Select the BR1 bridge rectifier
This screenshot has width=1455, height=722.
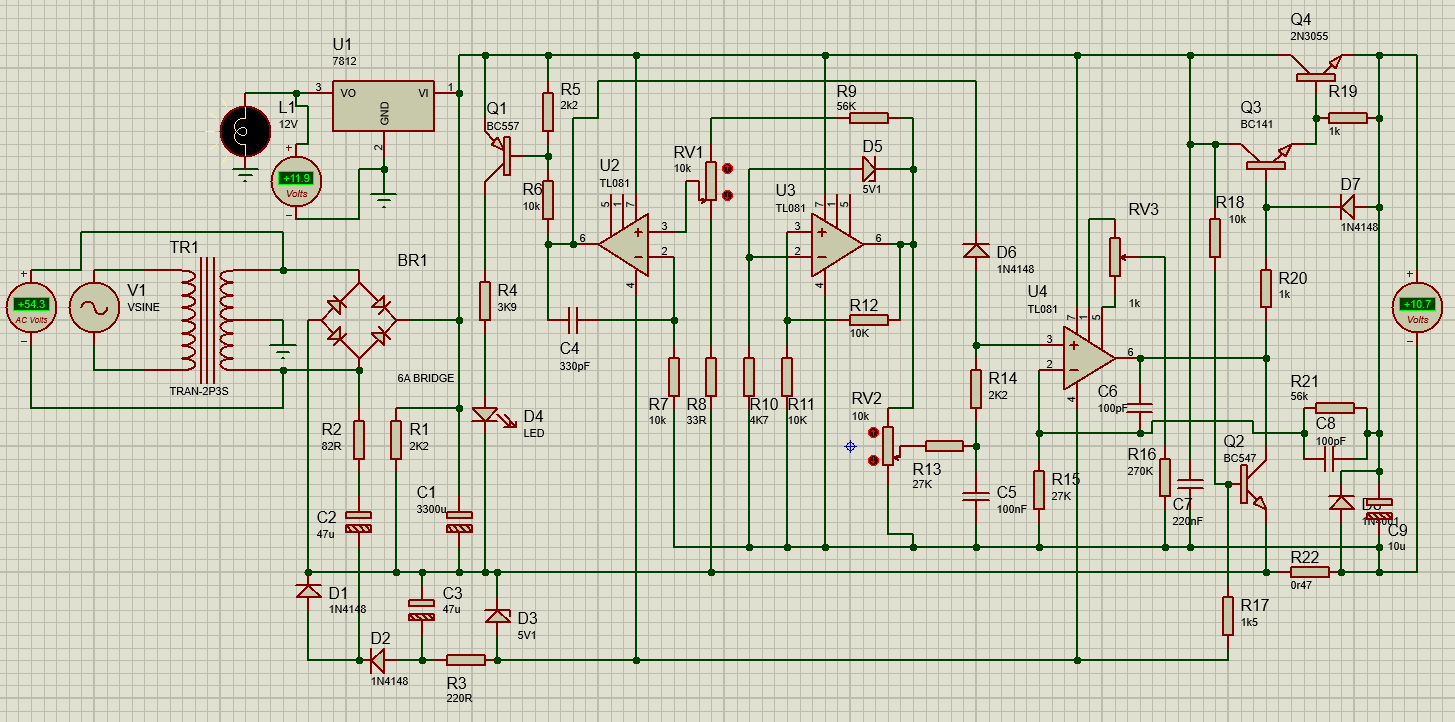pos(360,320)
